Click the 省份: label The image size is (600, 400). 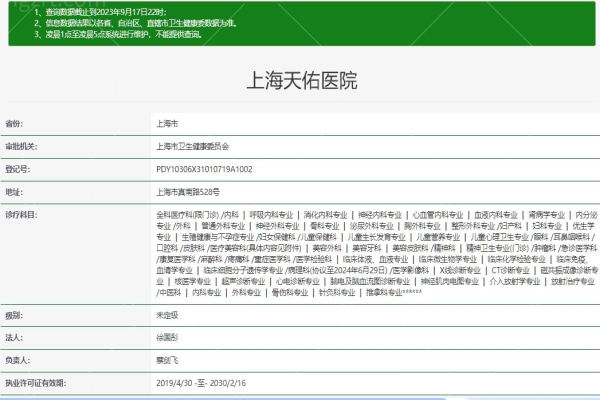click(14, 124)
